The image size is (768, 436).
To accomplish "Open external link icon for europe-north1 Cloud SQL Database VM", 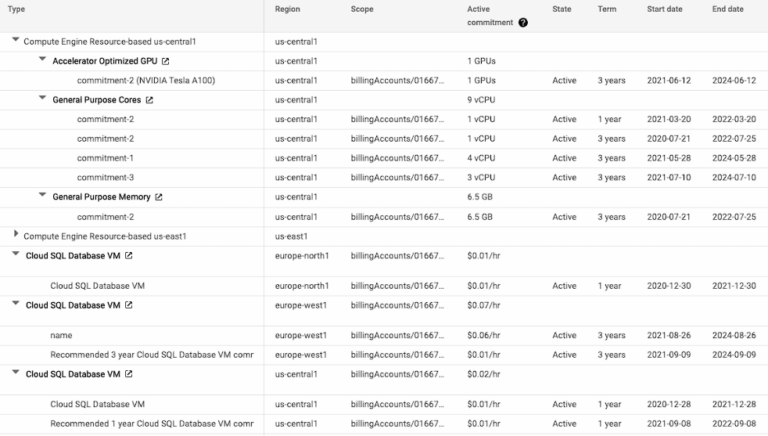I will tap(128, 256).
